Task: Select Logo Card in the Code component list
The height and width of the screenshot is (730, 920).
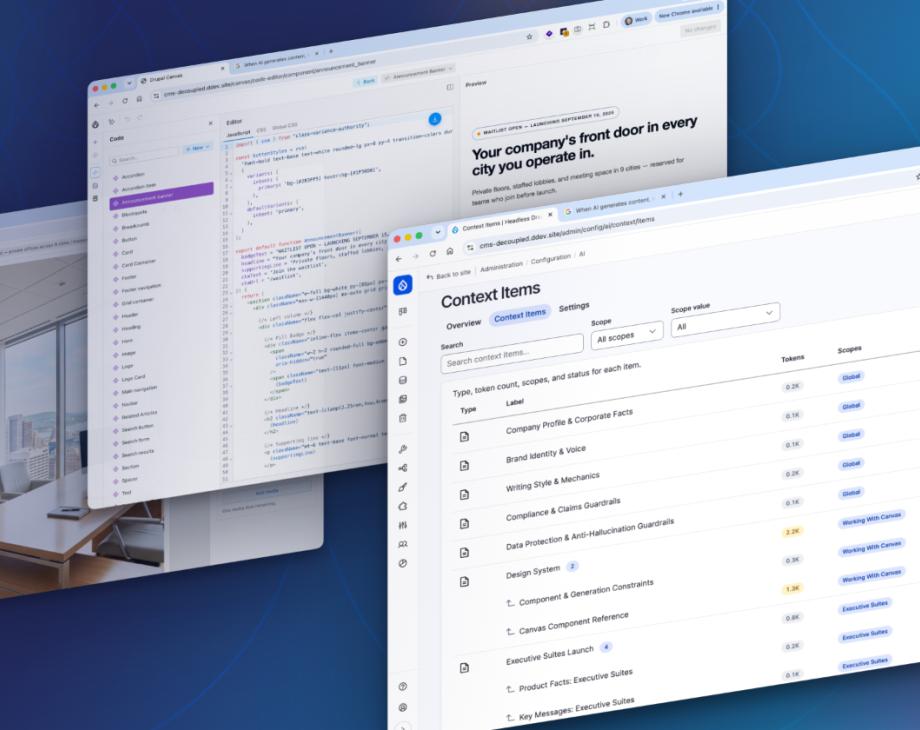Action: click(x=133, y=377)
